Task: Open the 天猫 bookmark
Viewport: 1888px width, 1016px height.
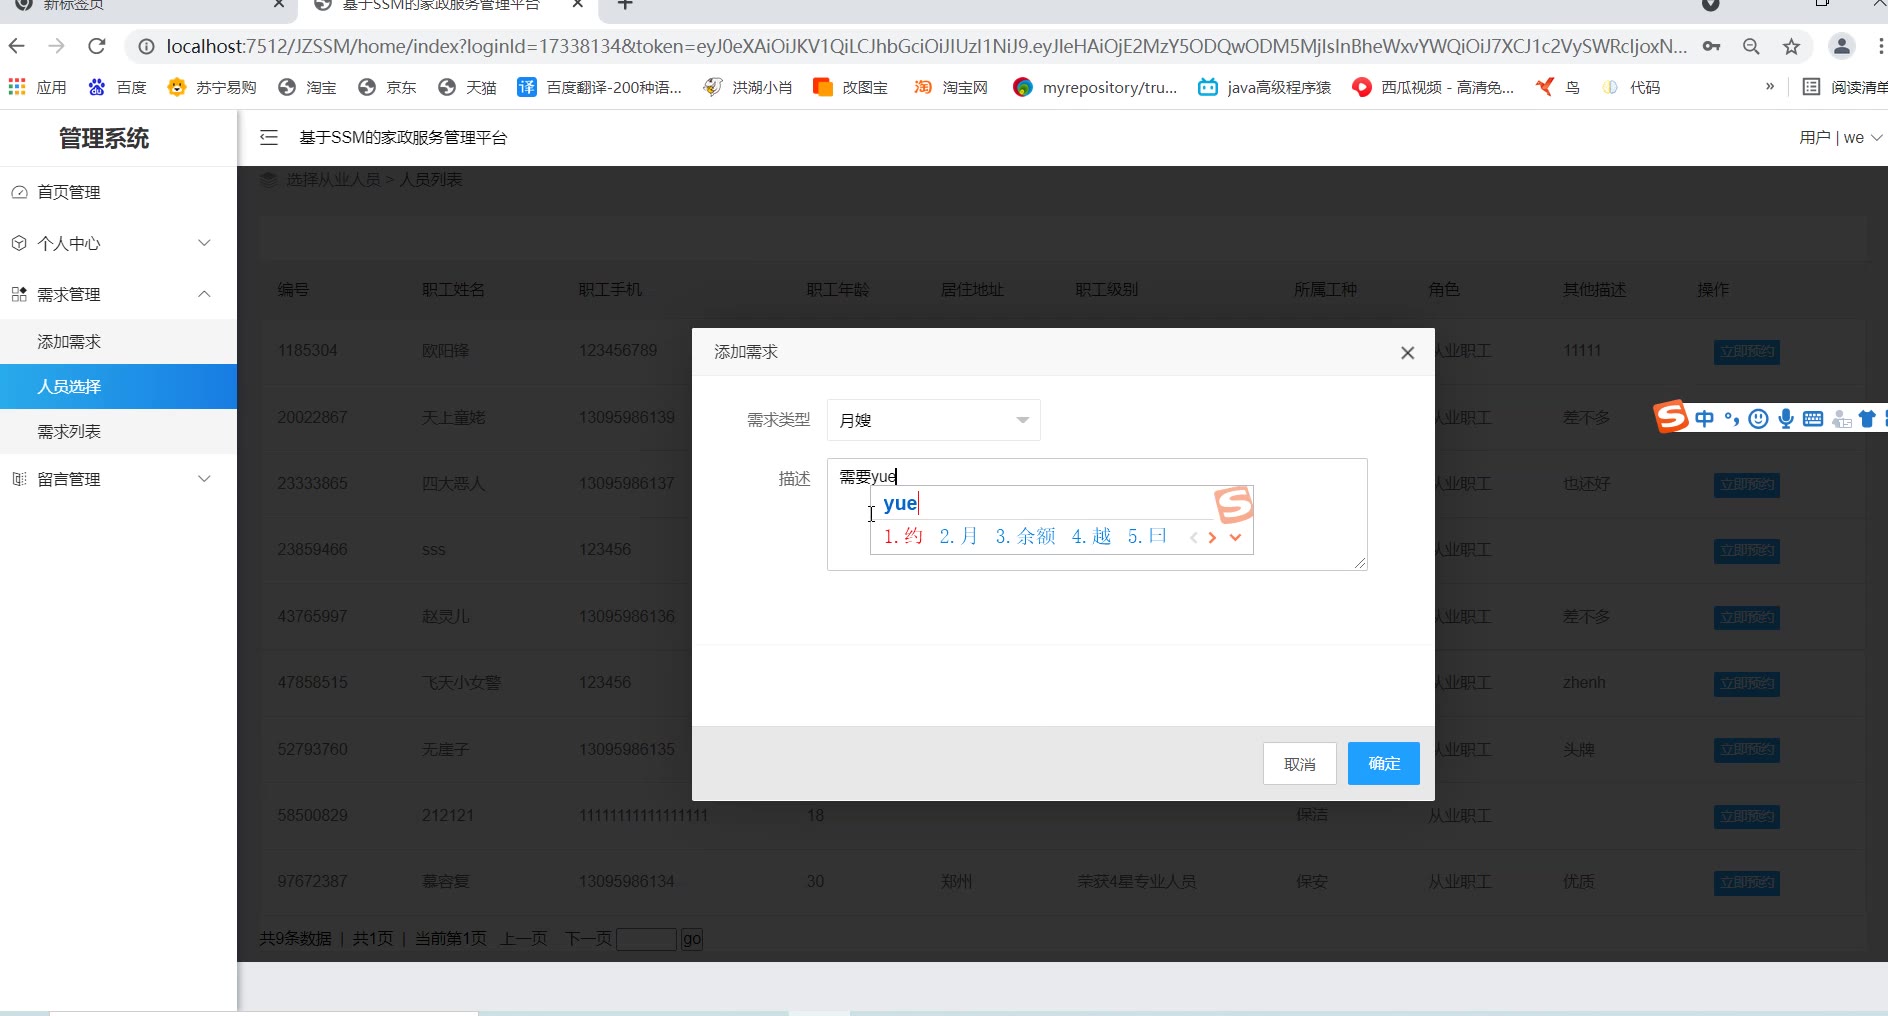Action: pyautogui.click(x=467, y=87)
